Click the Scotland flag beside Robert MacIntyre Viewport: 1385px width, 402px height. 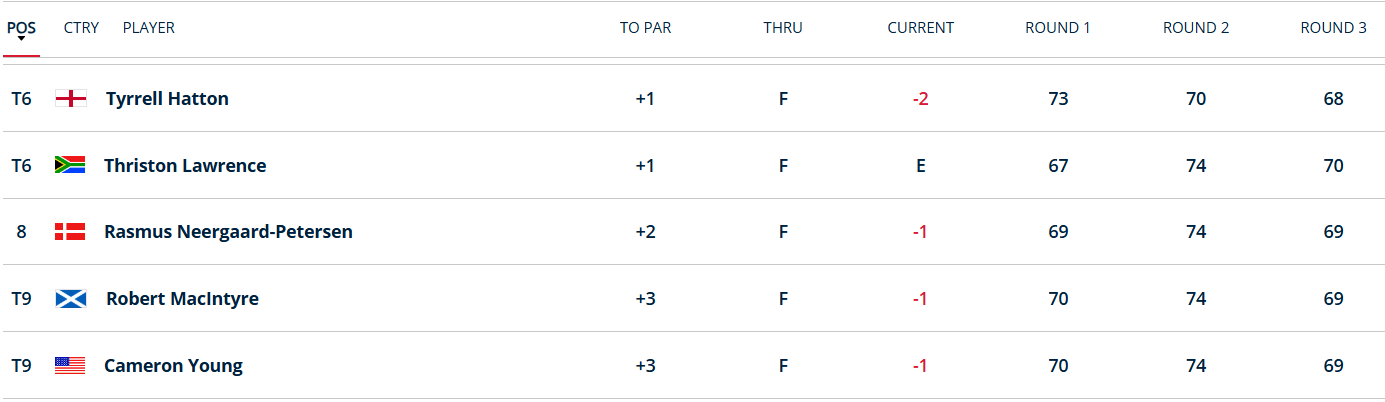point(70,299)
